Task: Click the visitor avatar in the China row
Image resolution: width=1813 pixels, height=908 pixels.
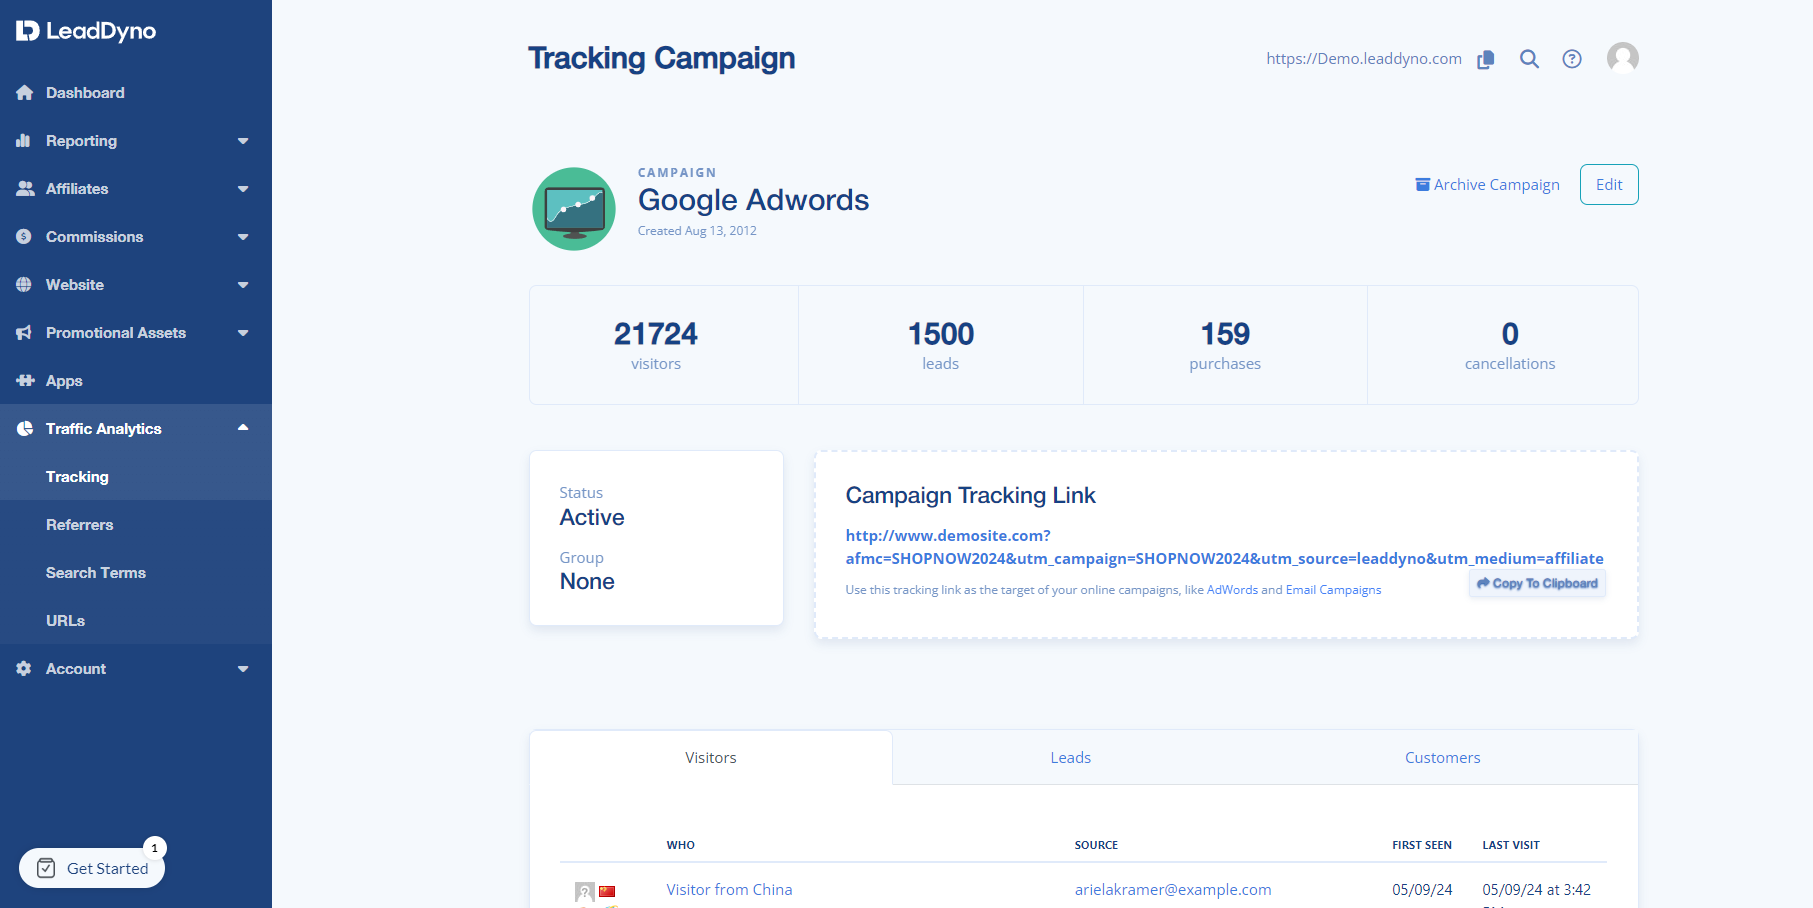Action: [585, 892]
